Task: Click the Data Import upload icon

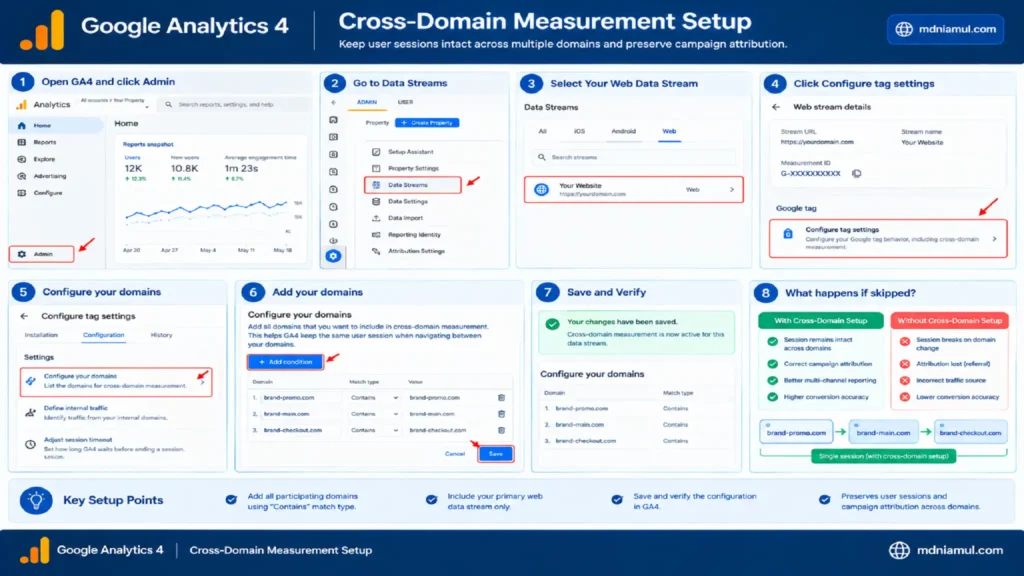Action: point(376,218)
